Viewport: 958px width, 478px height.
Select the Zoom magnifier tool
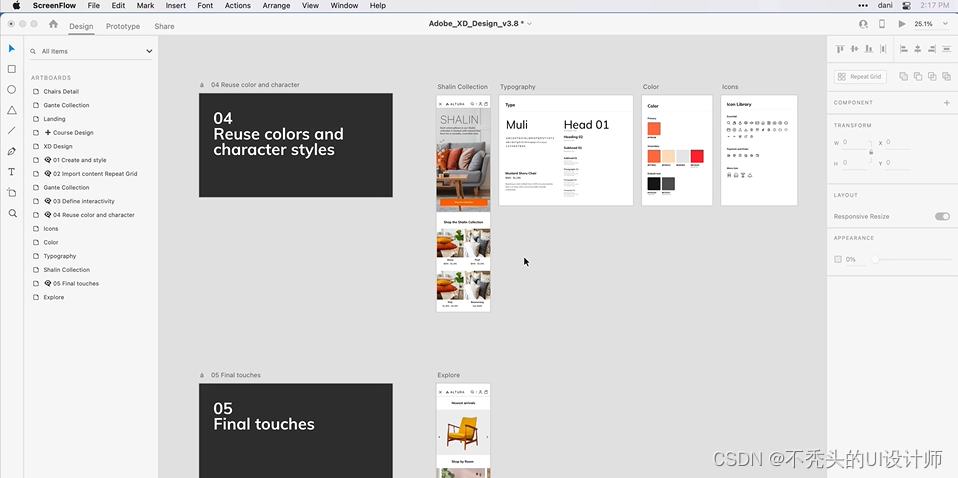pos(12,213)
